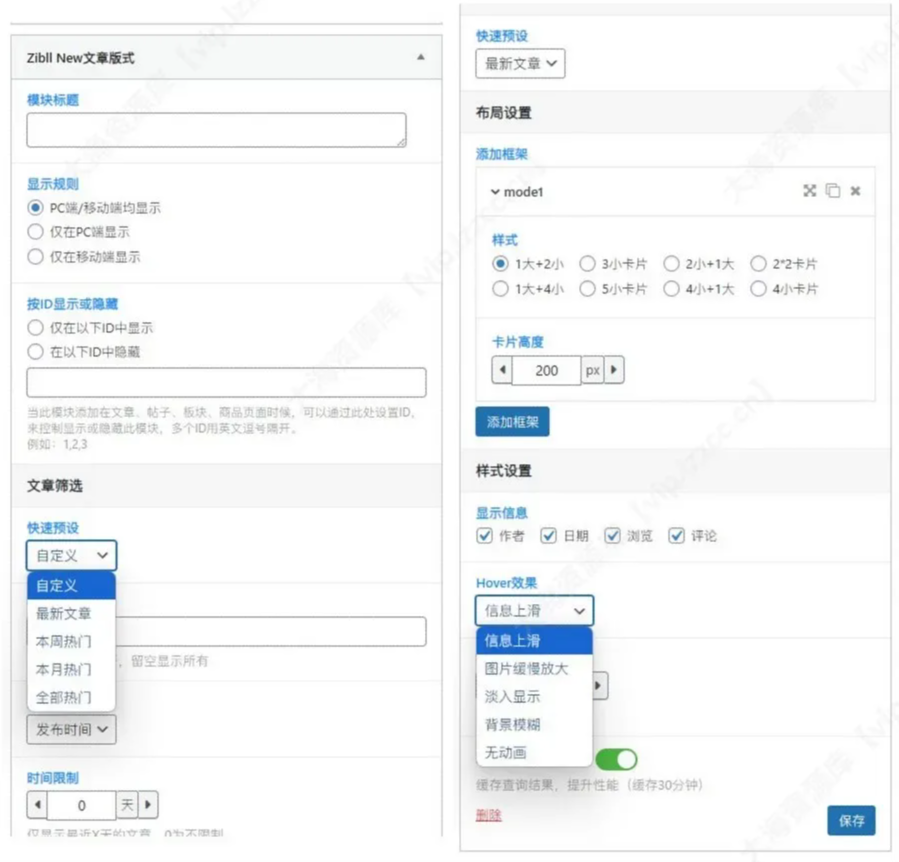Expand the mode1 frame chevron
The height and width of the screenshot is (862, 899).
tap(496, 190)
